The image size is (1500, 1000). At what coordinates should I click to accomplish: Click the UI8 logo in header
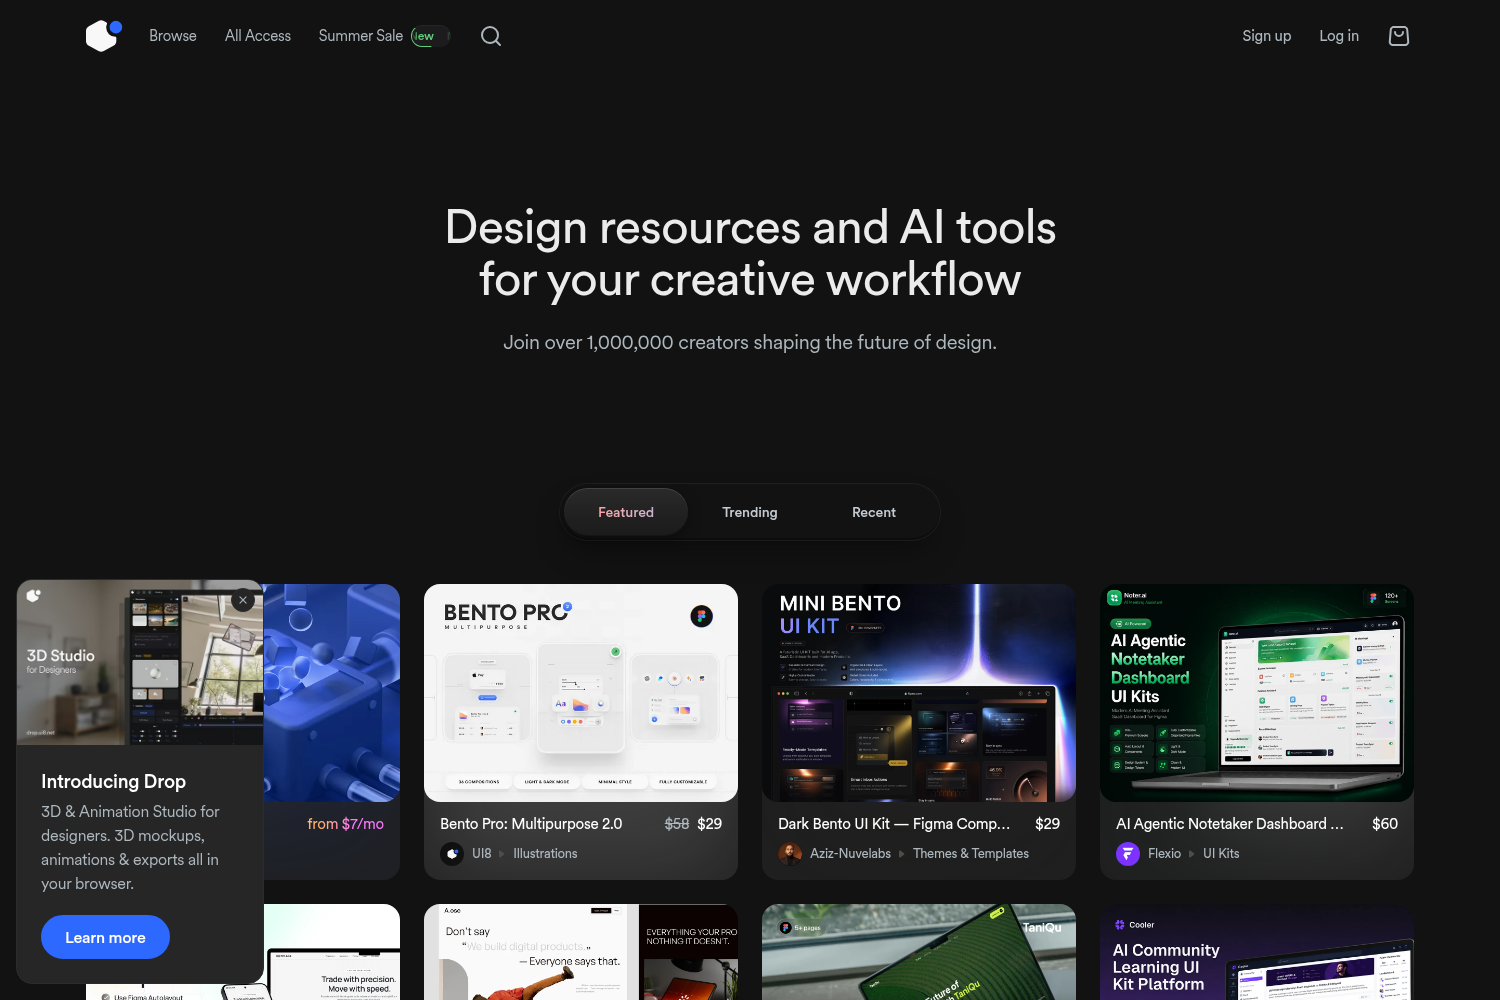[x=103, y=36]
